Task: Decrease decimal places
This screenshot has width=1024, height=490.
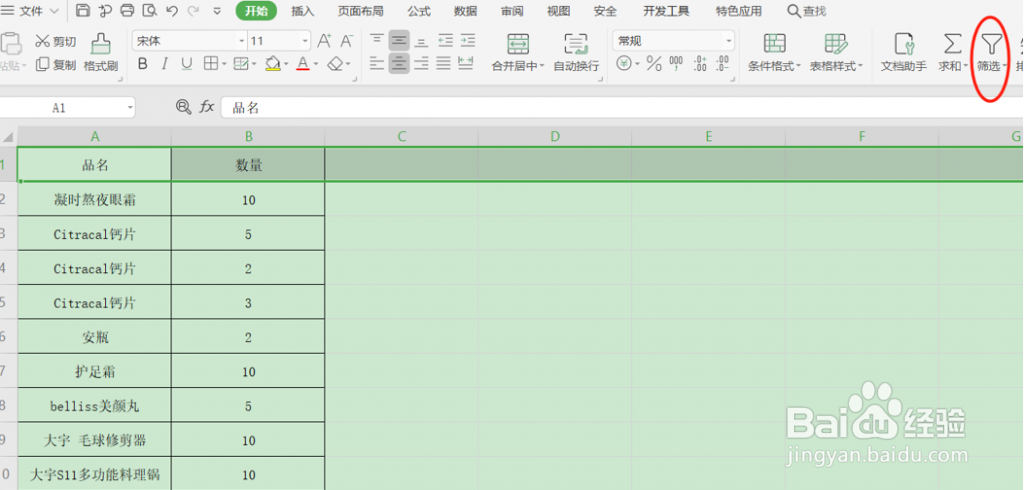Action: click(x=722, y=63)
